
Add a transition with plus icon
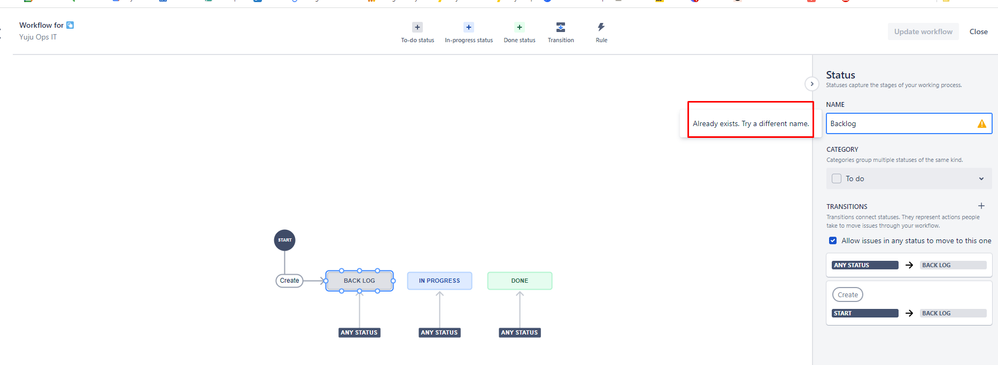pyautogui.click(x=981, y=206)
